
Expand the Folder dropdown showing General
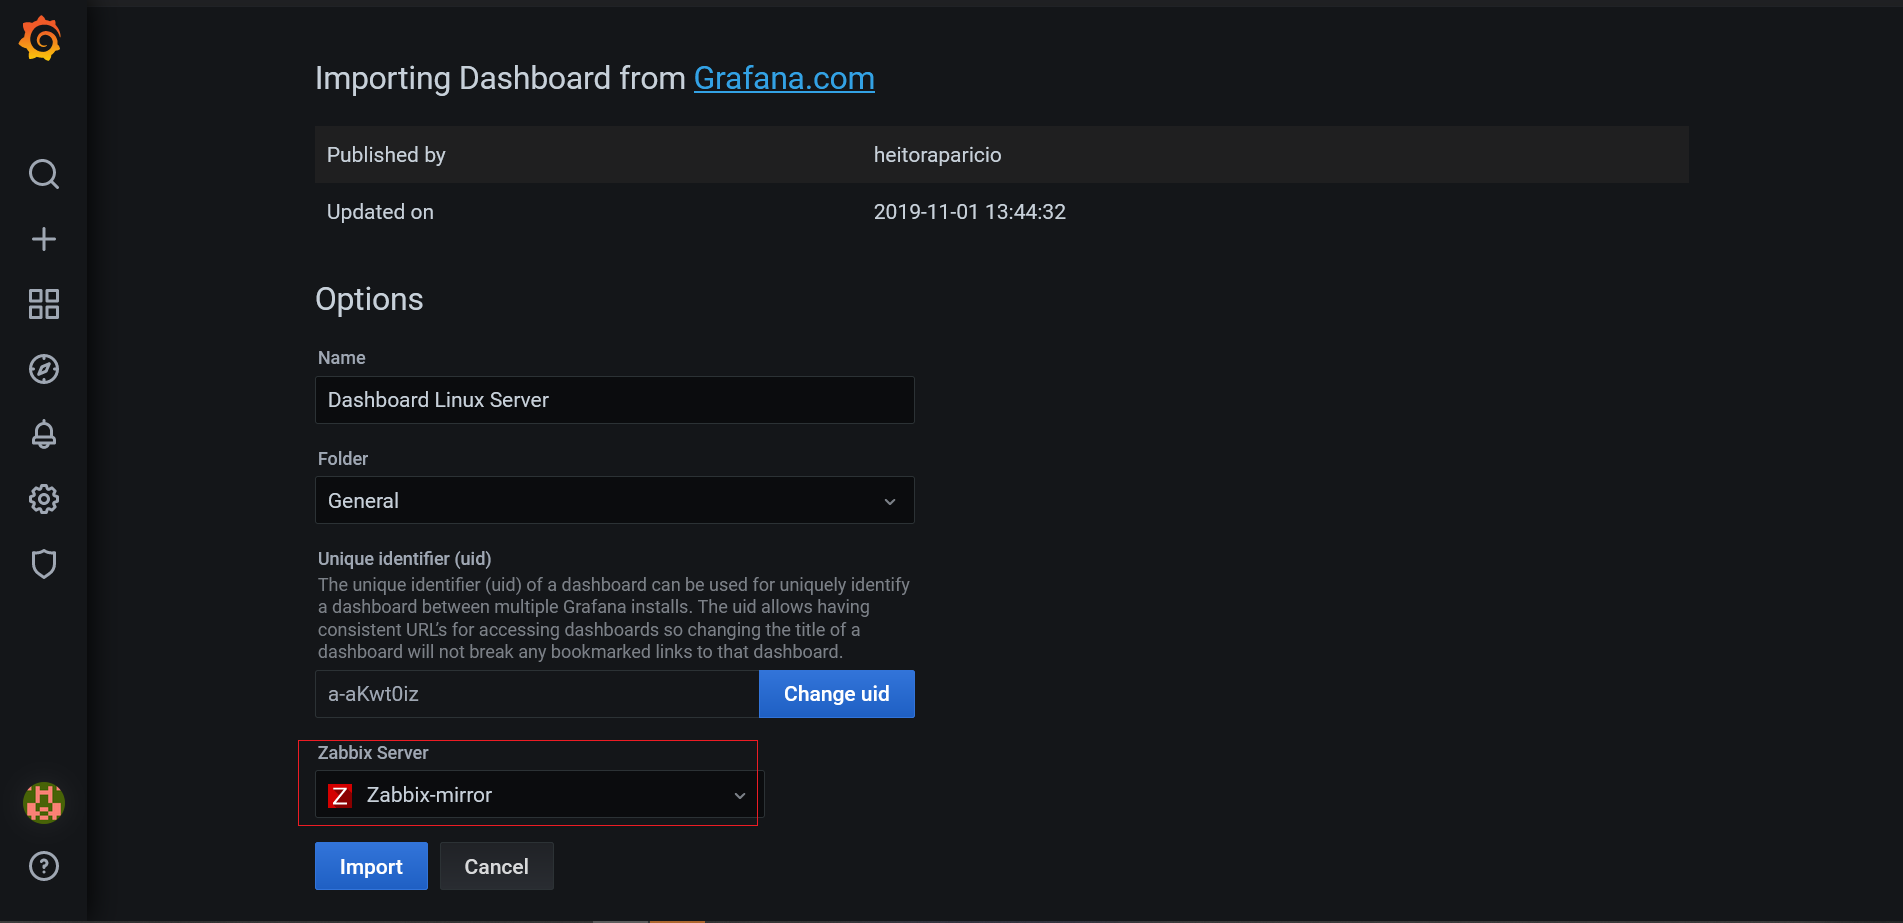(x=600, y=500)
